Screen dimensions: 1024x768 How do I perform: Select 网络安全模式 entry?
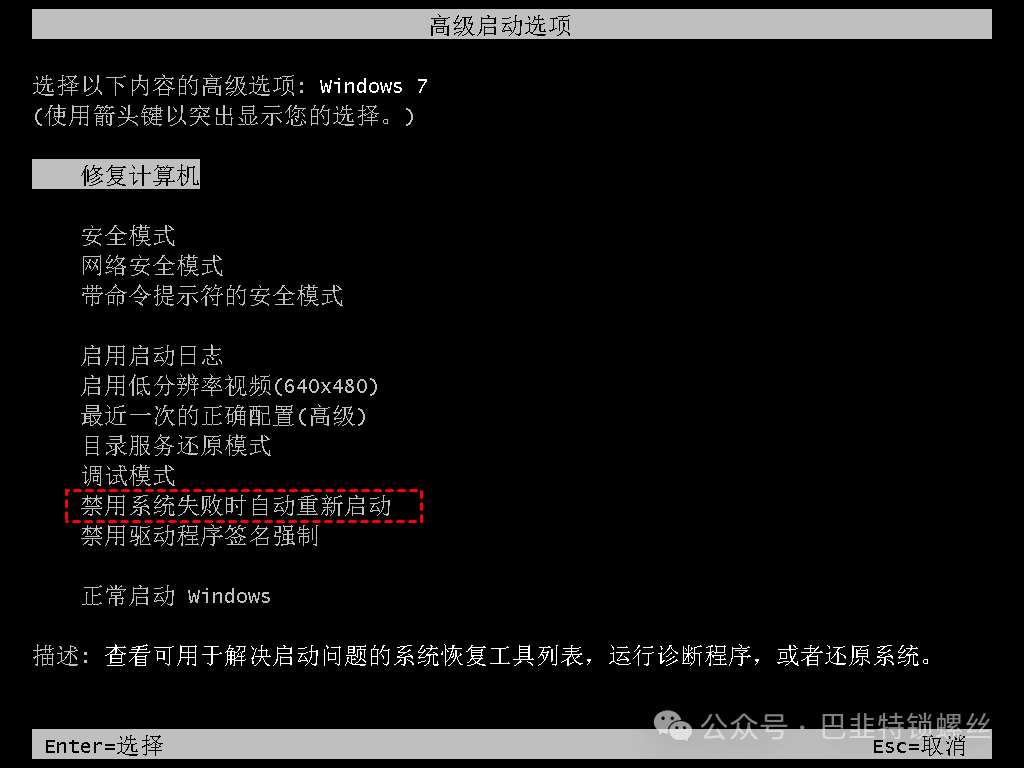(152, 265)
